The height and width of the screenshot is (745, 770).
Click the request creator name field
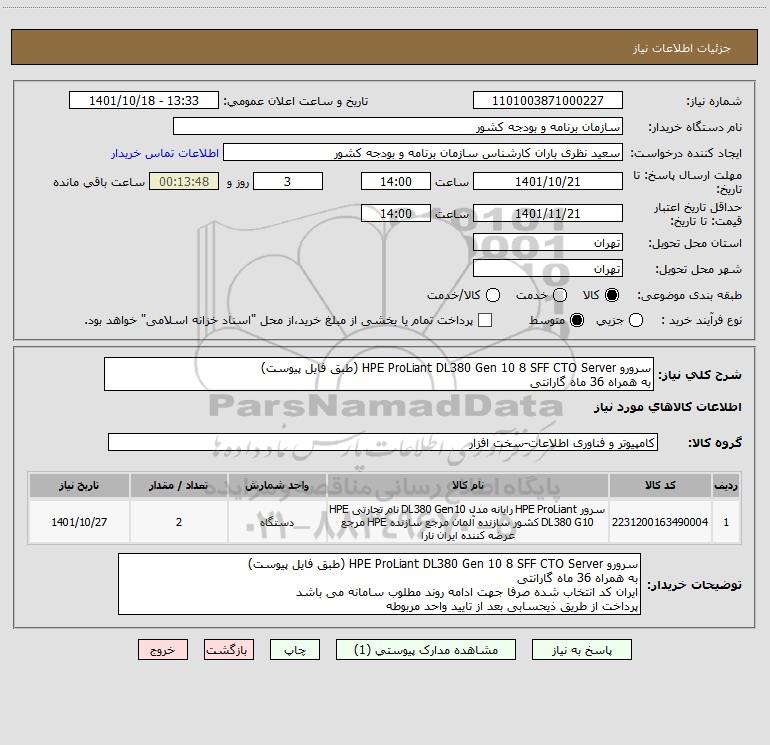pos(423,152)
